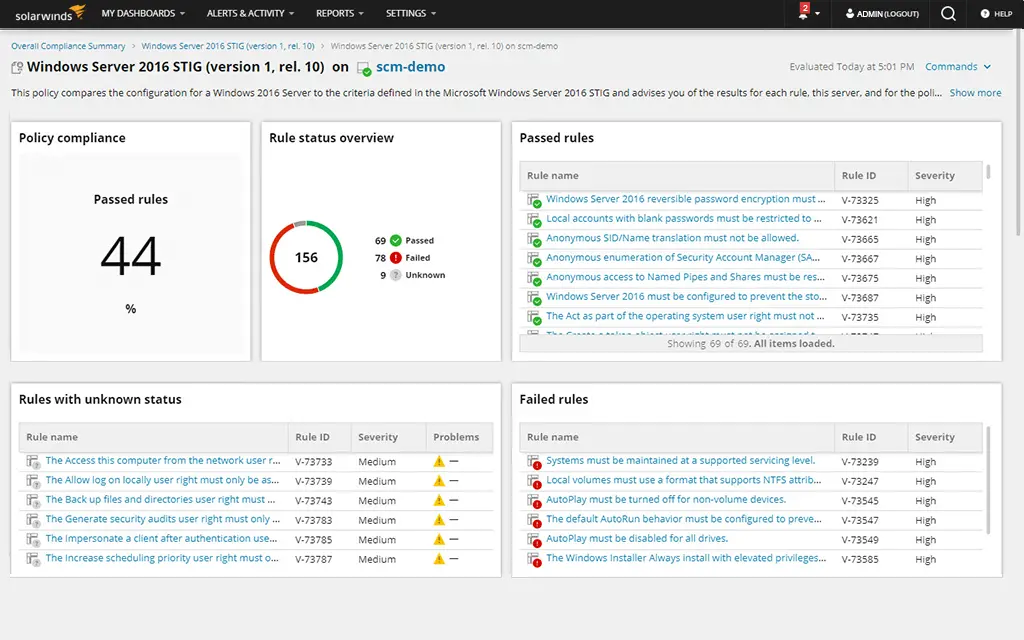1024x640 pixels.
Task: Open The Allow log on locally rule
Action: (x=162, y=479)
